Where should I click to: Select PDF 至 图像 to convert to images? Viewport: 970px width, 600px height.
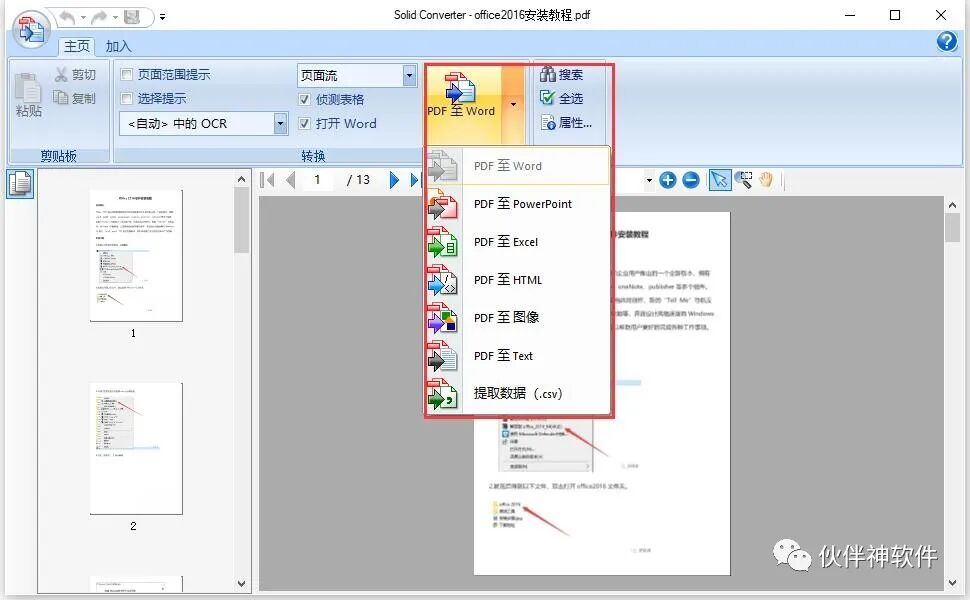[506, 318]
